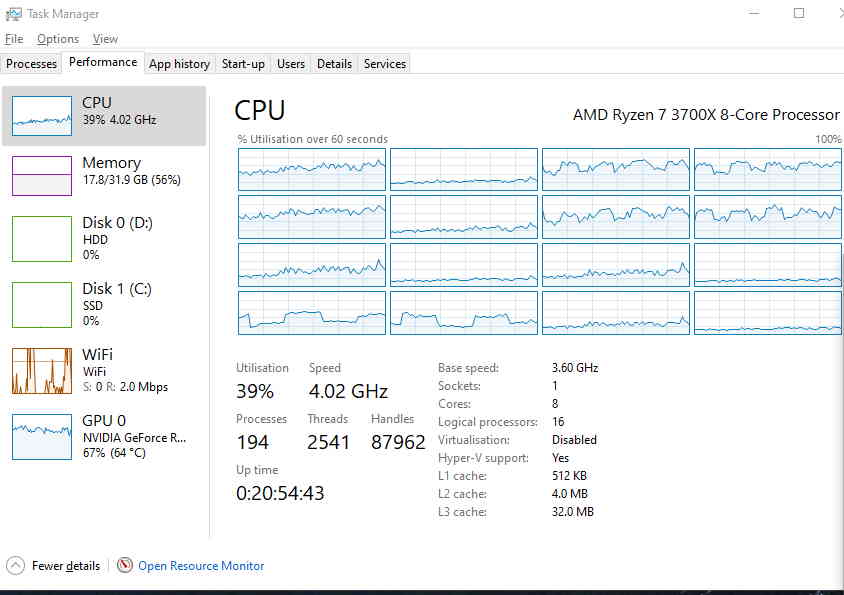Click the Task Manager title bar icon
The image size is (844, 595).
[x=13, y=14]
